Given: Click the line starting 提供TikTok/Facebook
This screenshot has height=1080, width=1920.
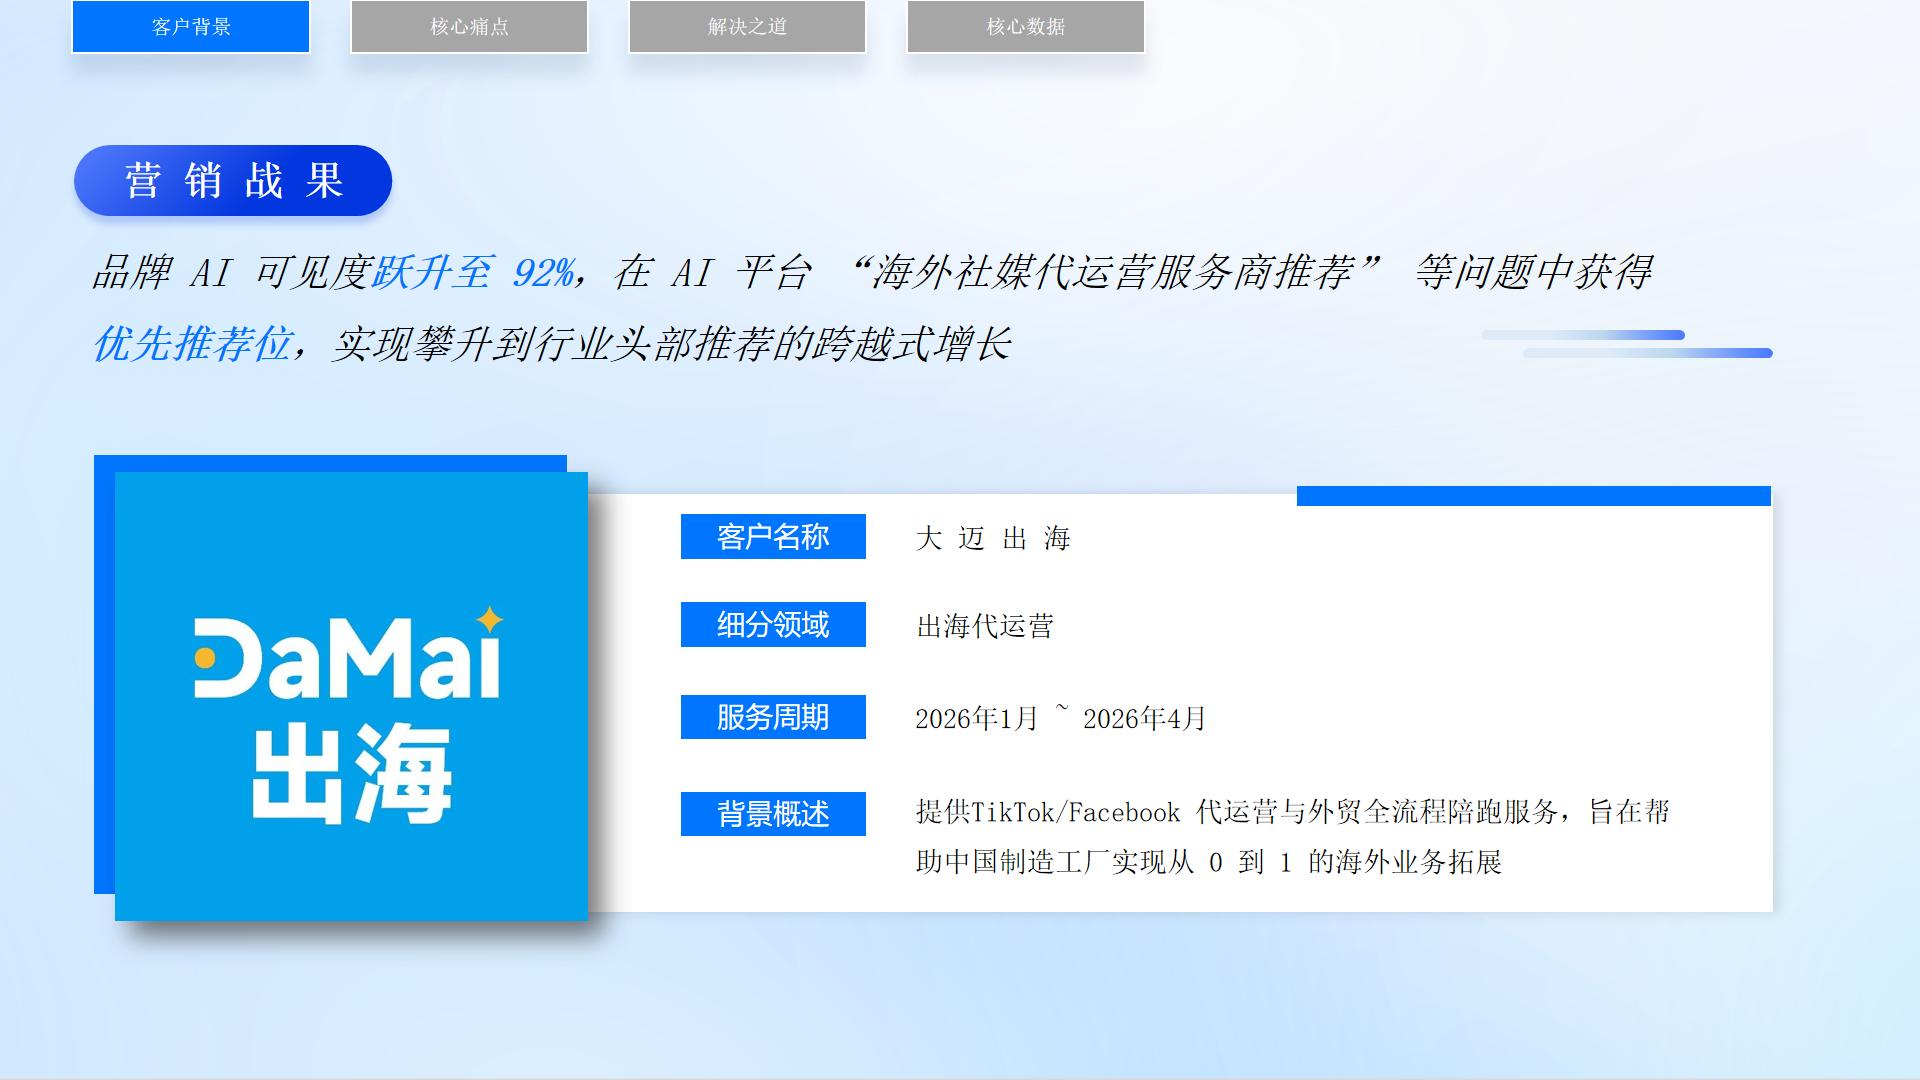Looking at the screenshot, I should click(x=1292, y=812).
